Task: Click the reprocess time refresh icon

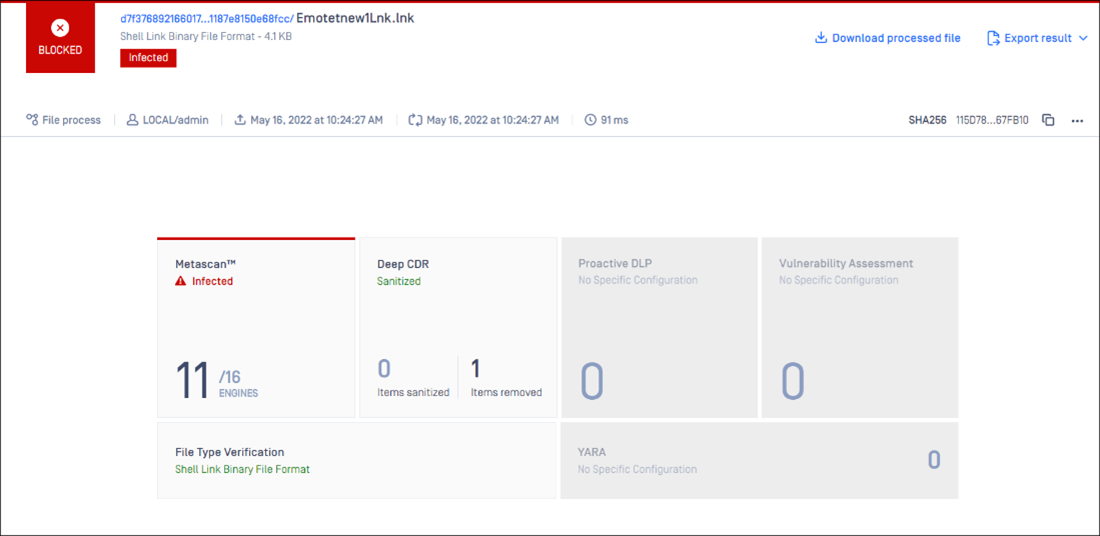Action: pyautogui.click(x=415, y=120)
